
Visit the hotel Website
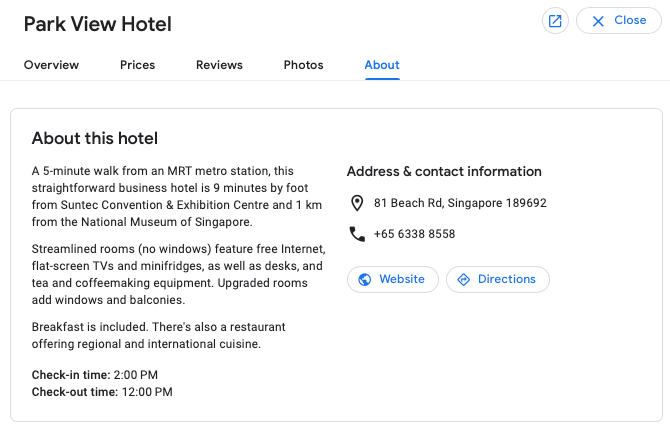click(393, 280)
